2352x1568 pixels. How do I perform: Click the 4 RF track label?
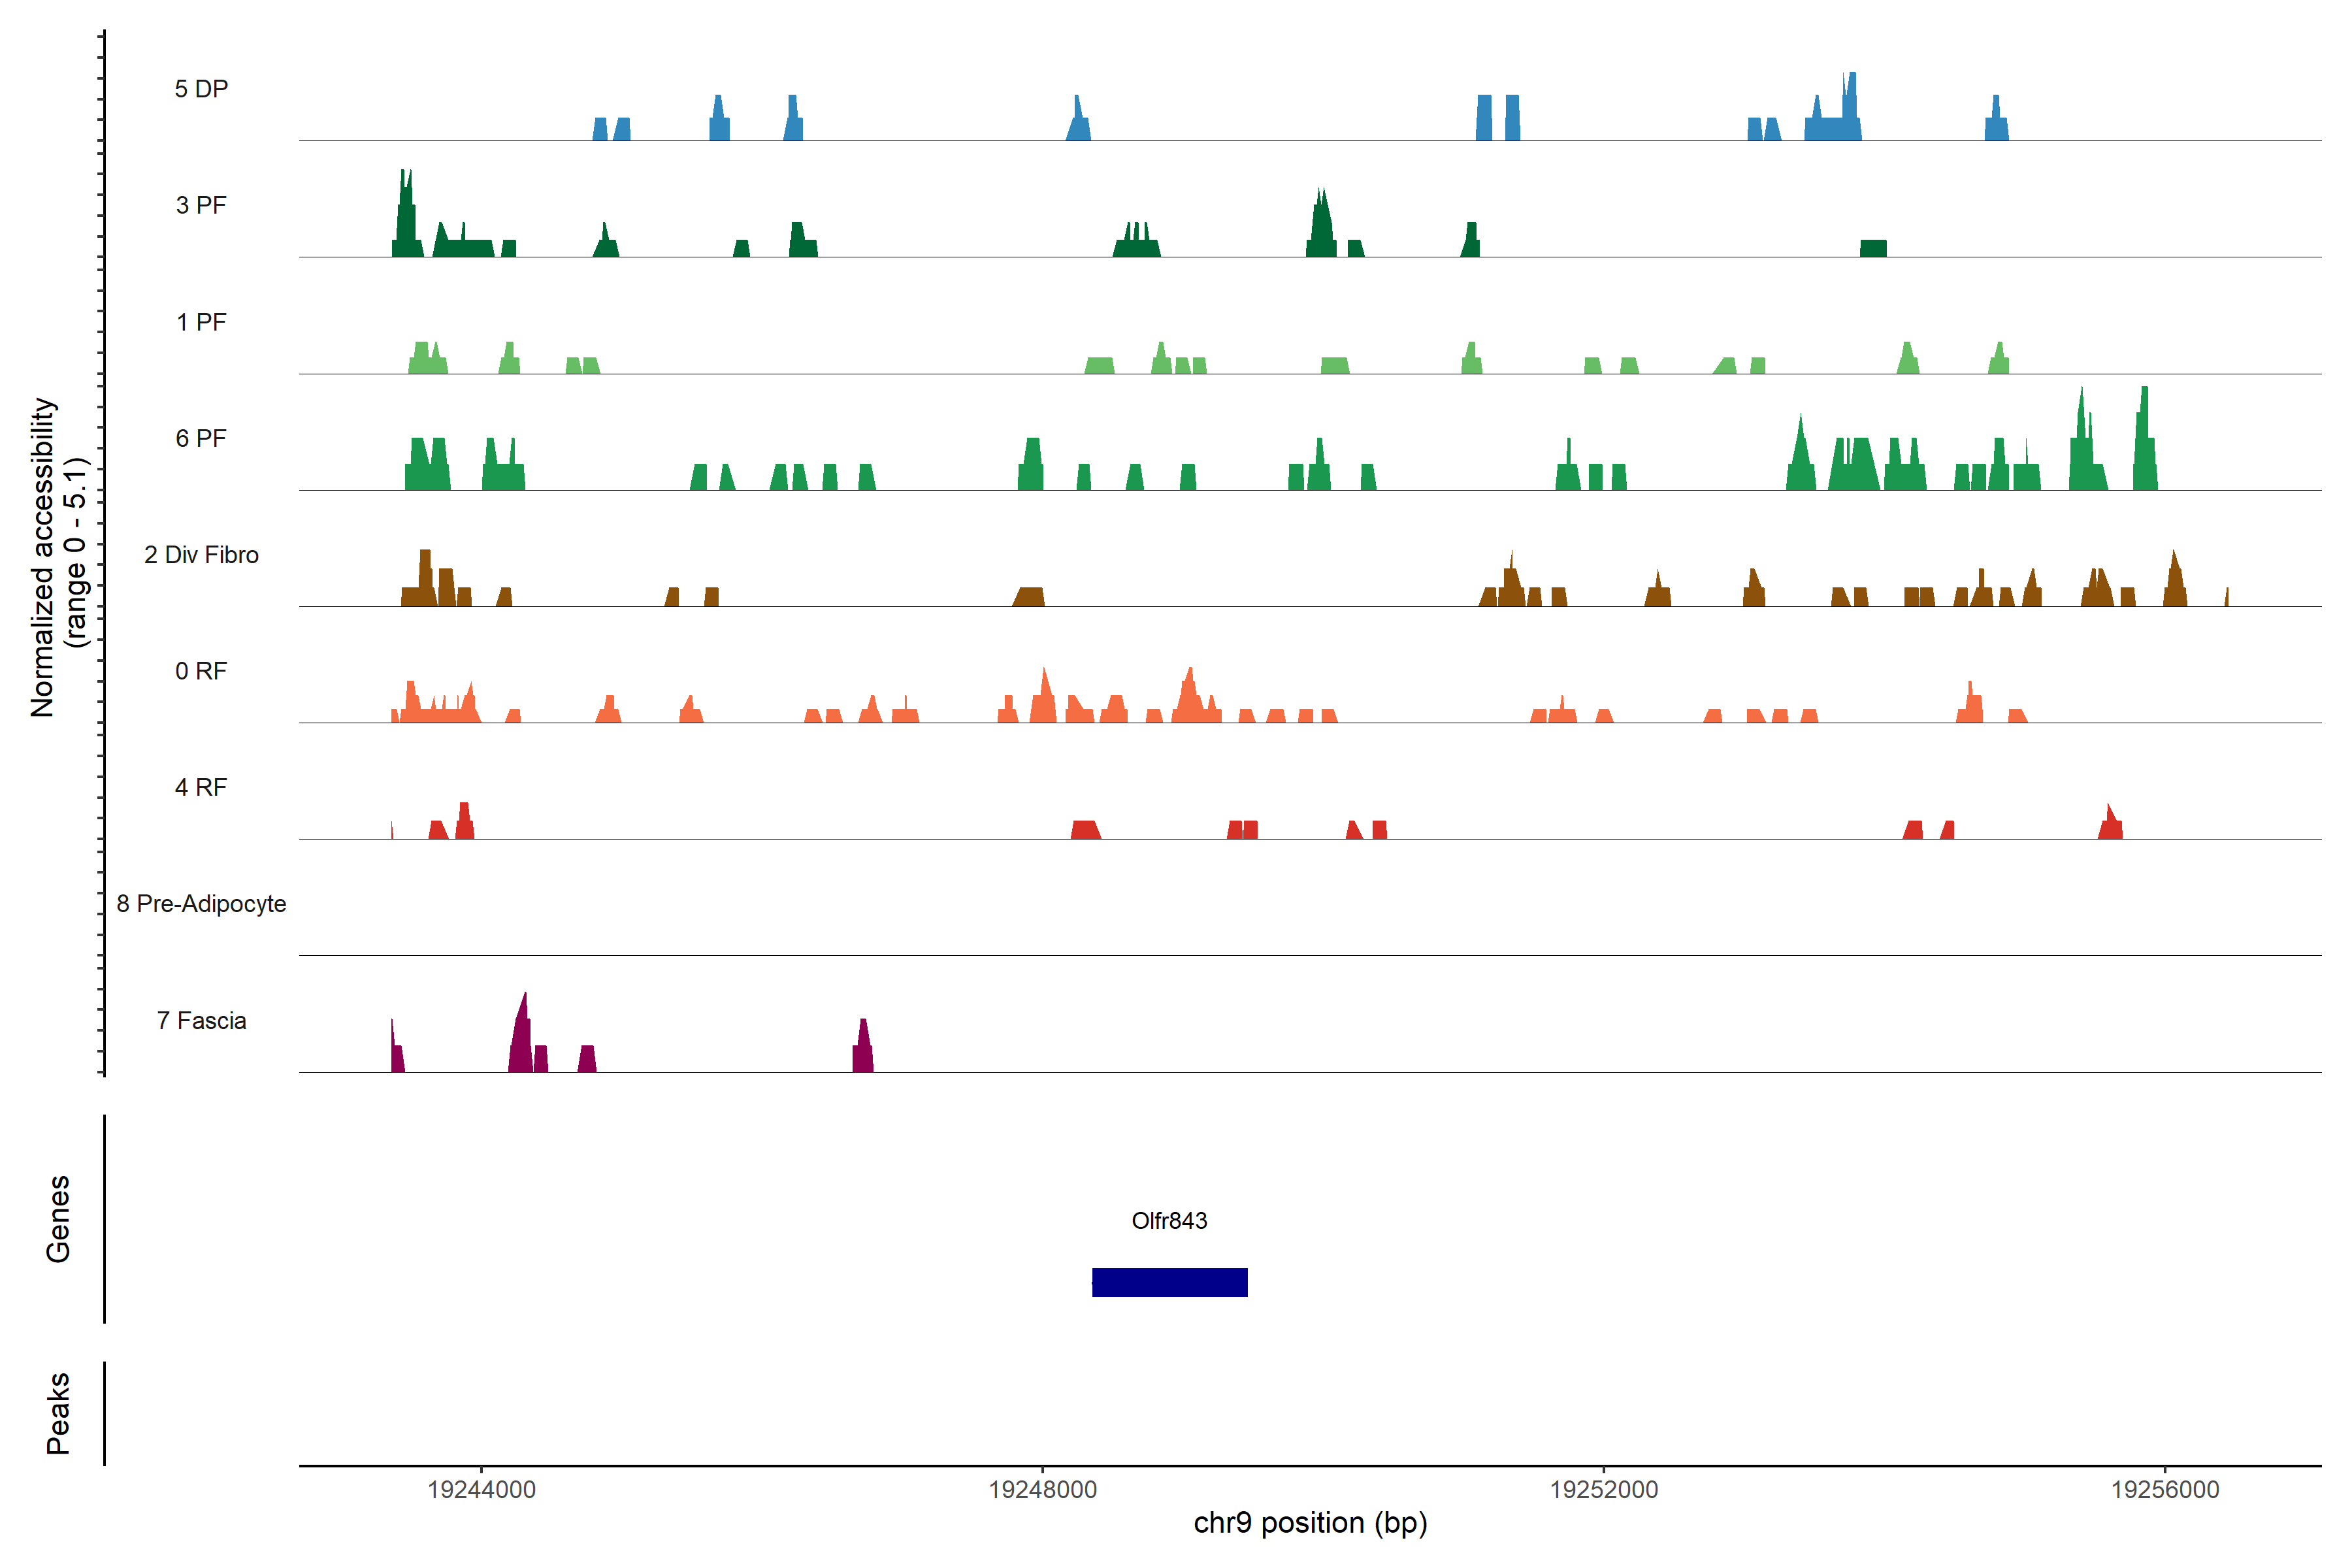point(201,787)
